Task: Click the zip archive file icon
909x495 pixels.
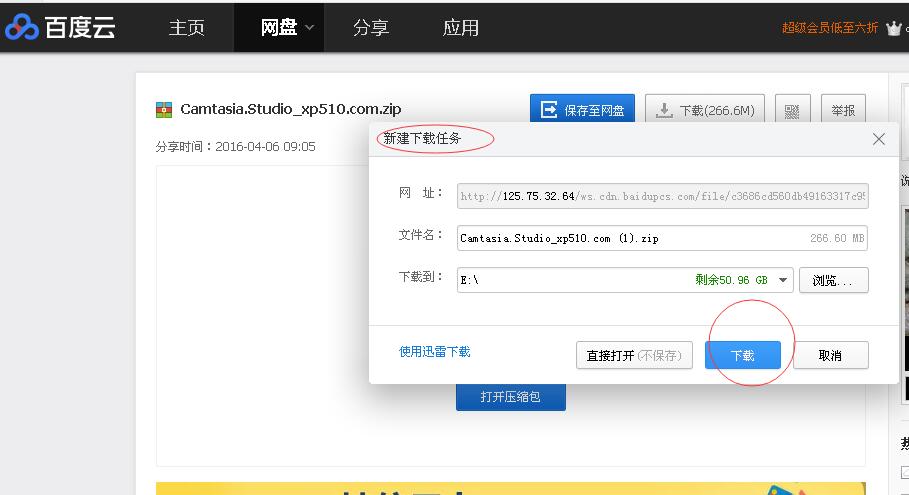Action: pyautogui.click(x=164, y=110)
